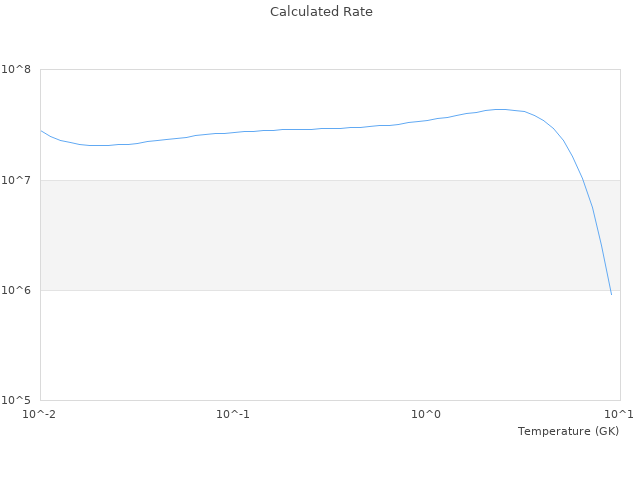Click the white plot area below the gray band
The image size is (640, 480).
pyautogui.click(x=300, y=345)
